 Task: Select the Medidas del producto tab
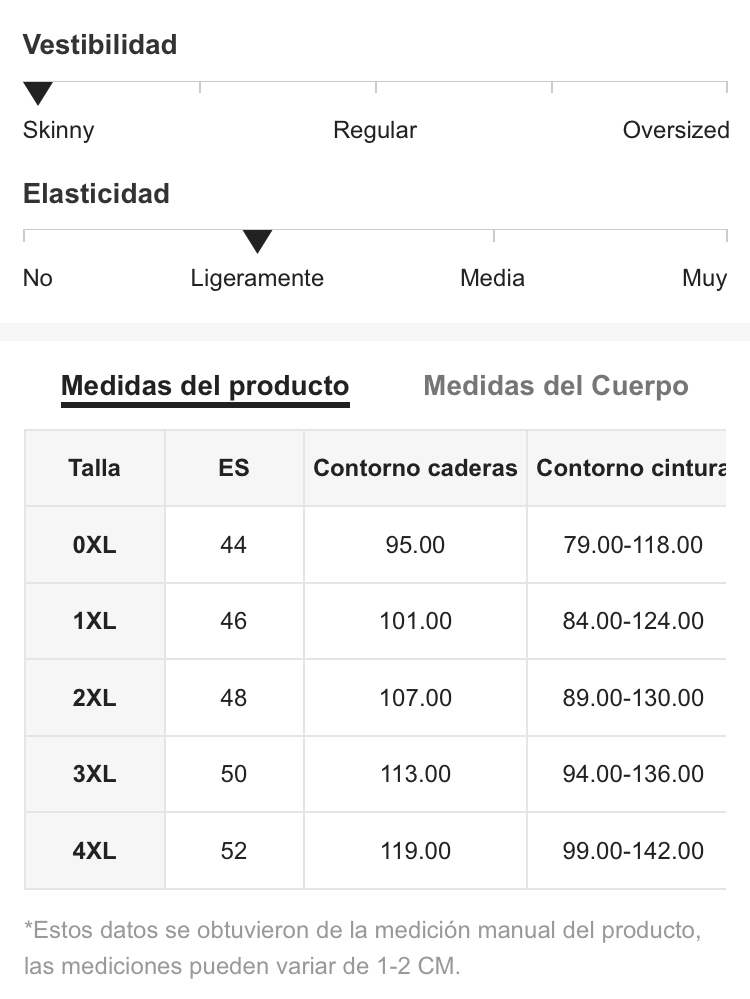[205, 386]
